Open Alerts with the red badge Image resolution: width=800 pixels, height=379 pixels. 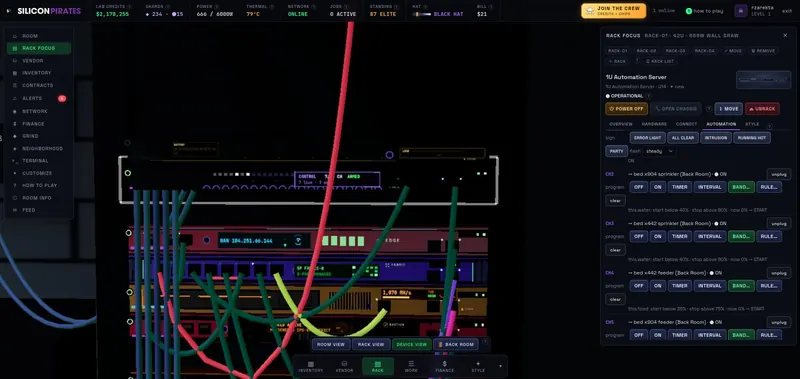(39, 98)
